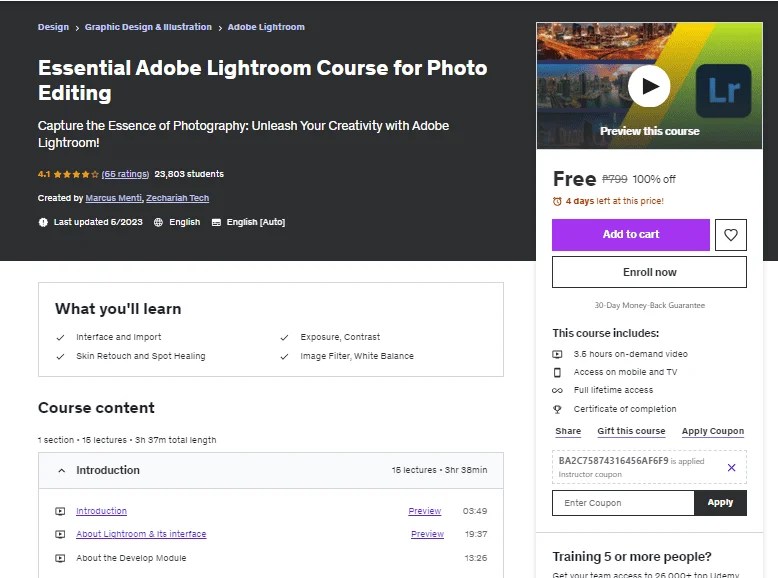The width and height of the screenshot is (778, 578).
Task: Click the info icon beside Last updated
Action: [x=43, y=222]
